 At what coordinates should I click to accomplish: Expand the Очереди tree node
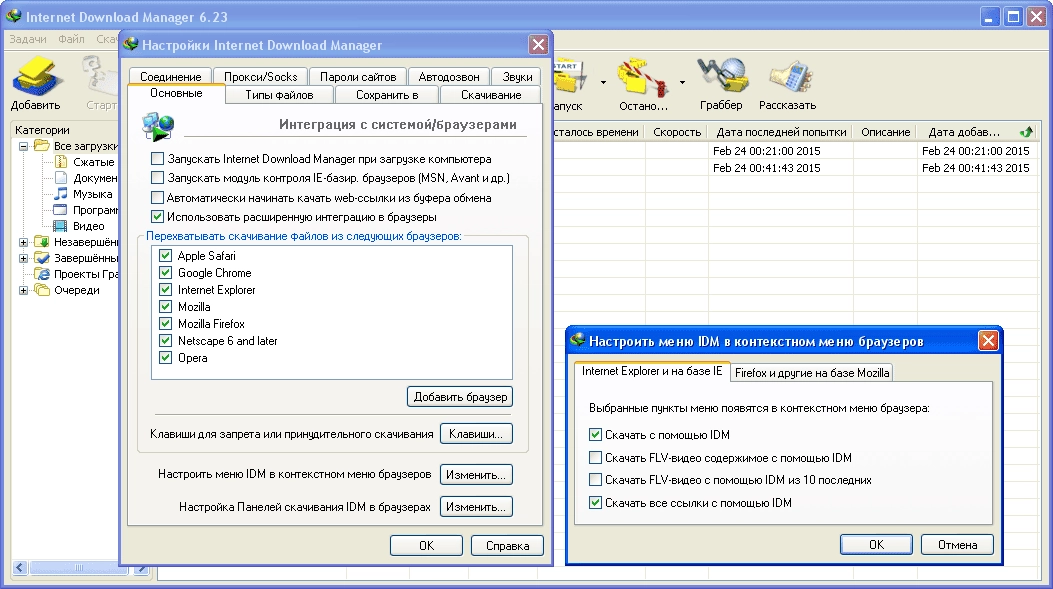pyautogui.click(x=24, y=290)
